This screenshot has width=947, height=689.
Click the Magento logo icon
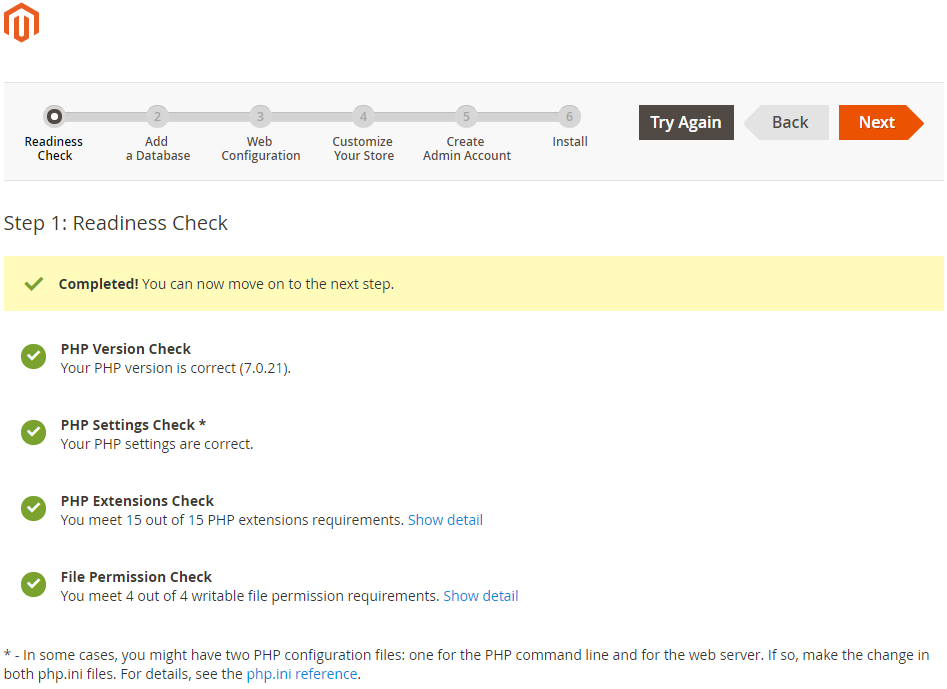21,22
